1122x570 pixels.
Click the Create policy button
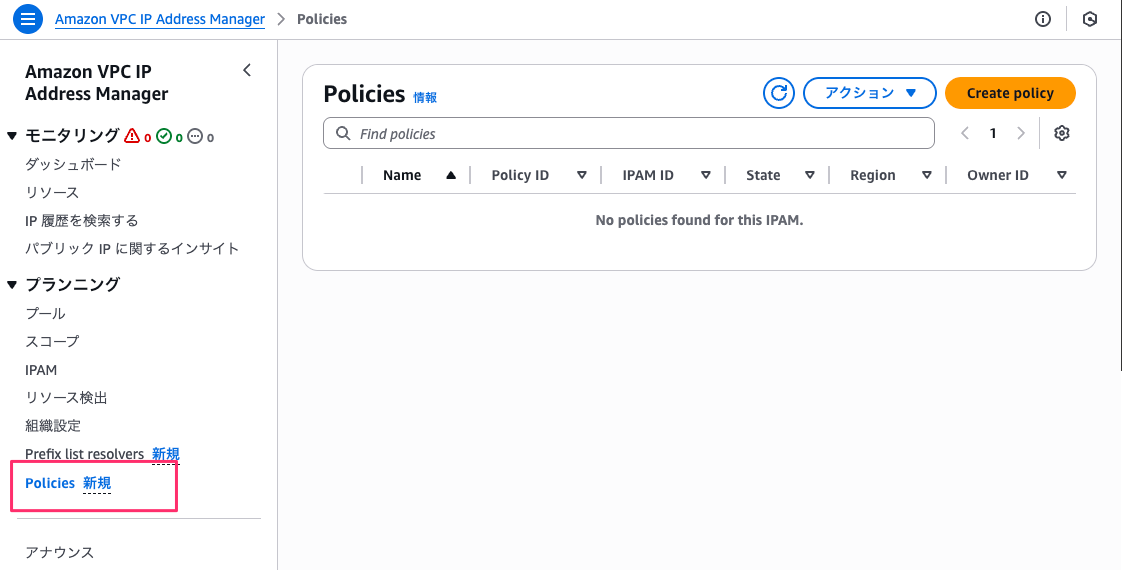pyautogui.click(x=1010, y=93)
